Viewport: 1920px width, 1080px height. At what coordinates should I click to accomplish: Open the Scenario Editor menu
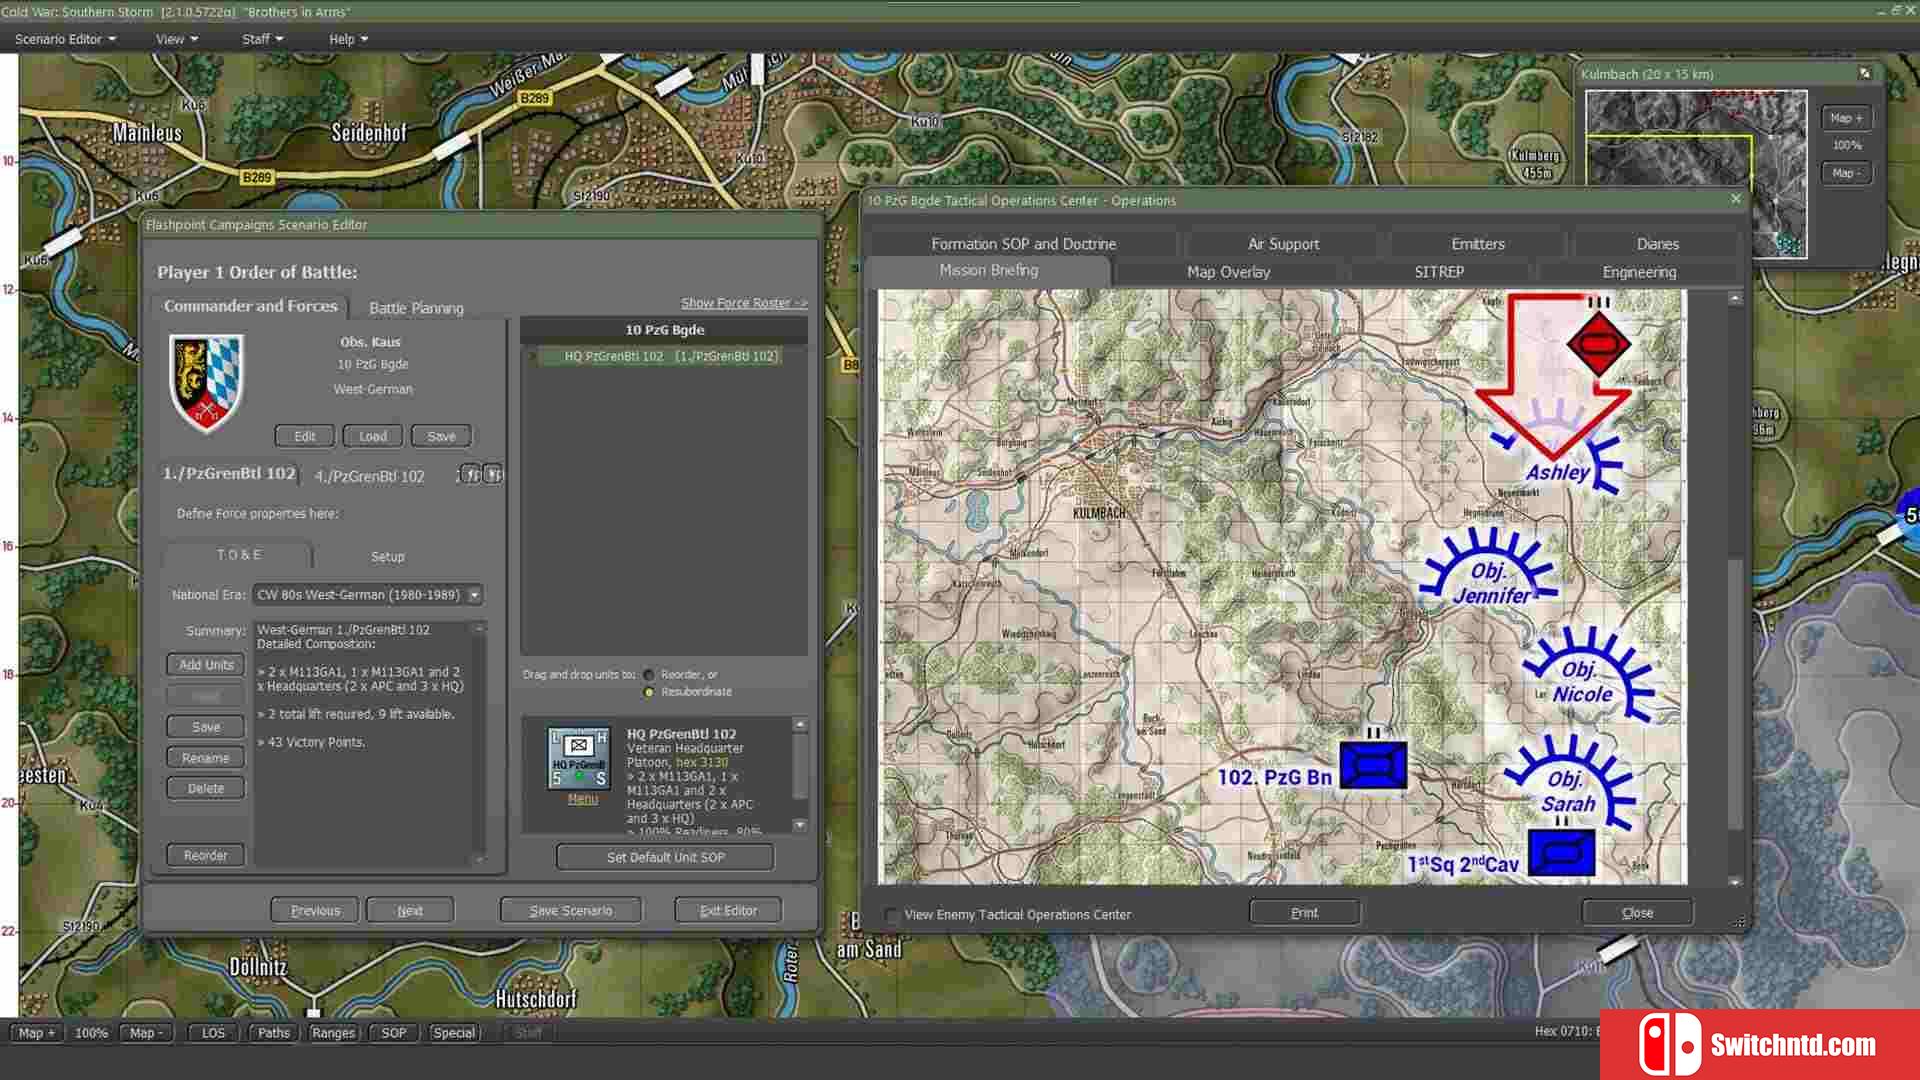[65, 39]
